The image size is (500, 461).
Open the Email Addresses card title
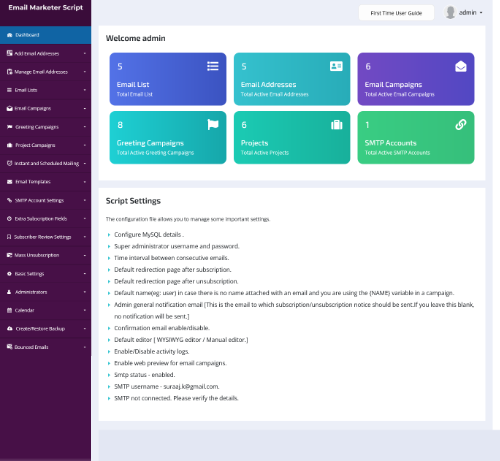pos(269,85)
